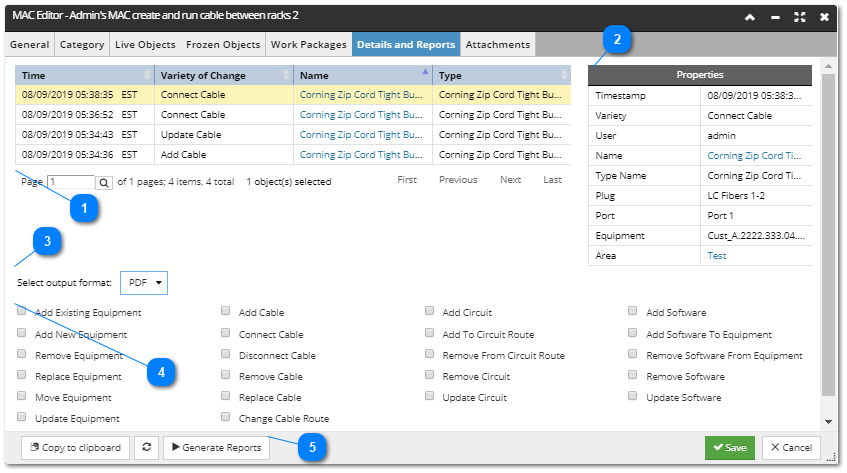Click the Copy to clipboard button
The width and height of the screenshot is (847, 473).
pyautogui.click(x=76, y=448)
